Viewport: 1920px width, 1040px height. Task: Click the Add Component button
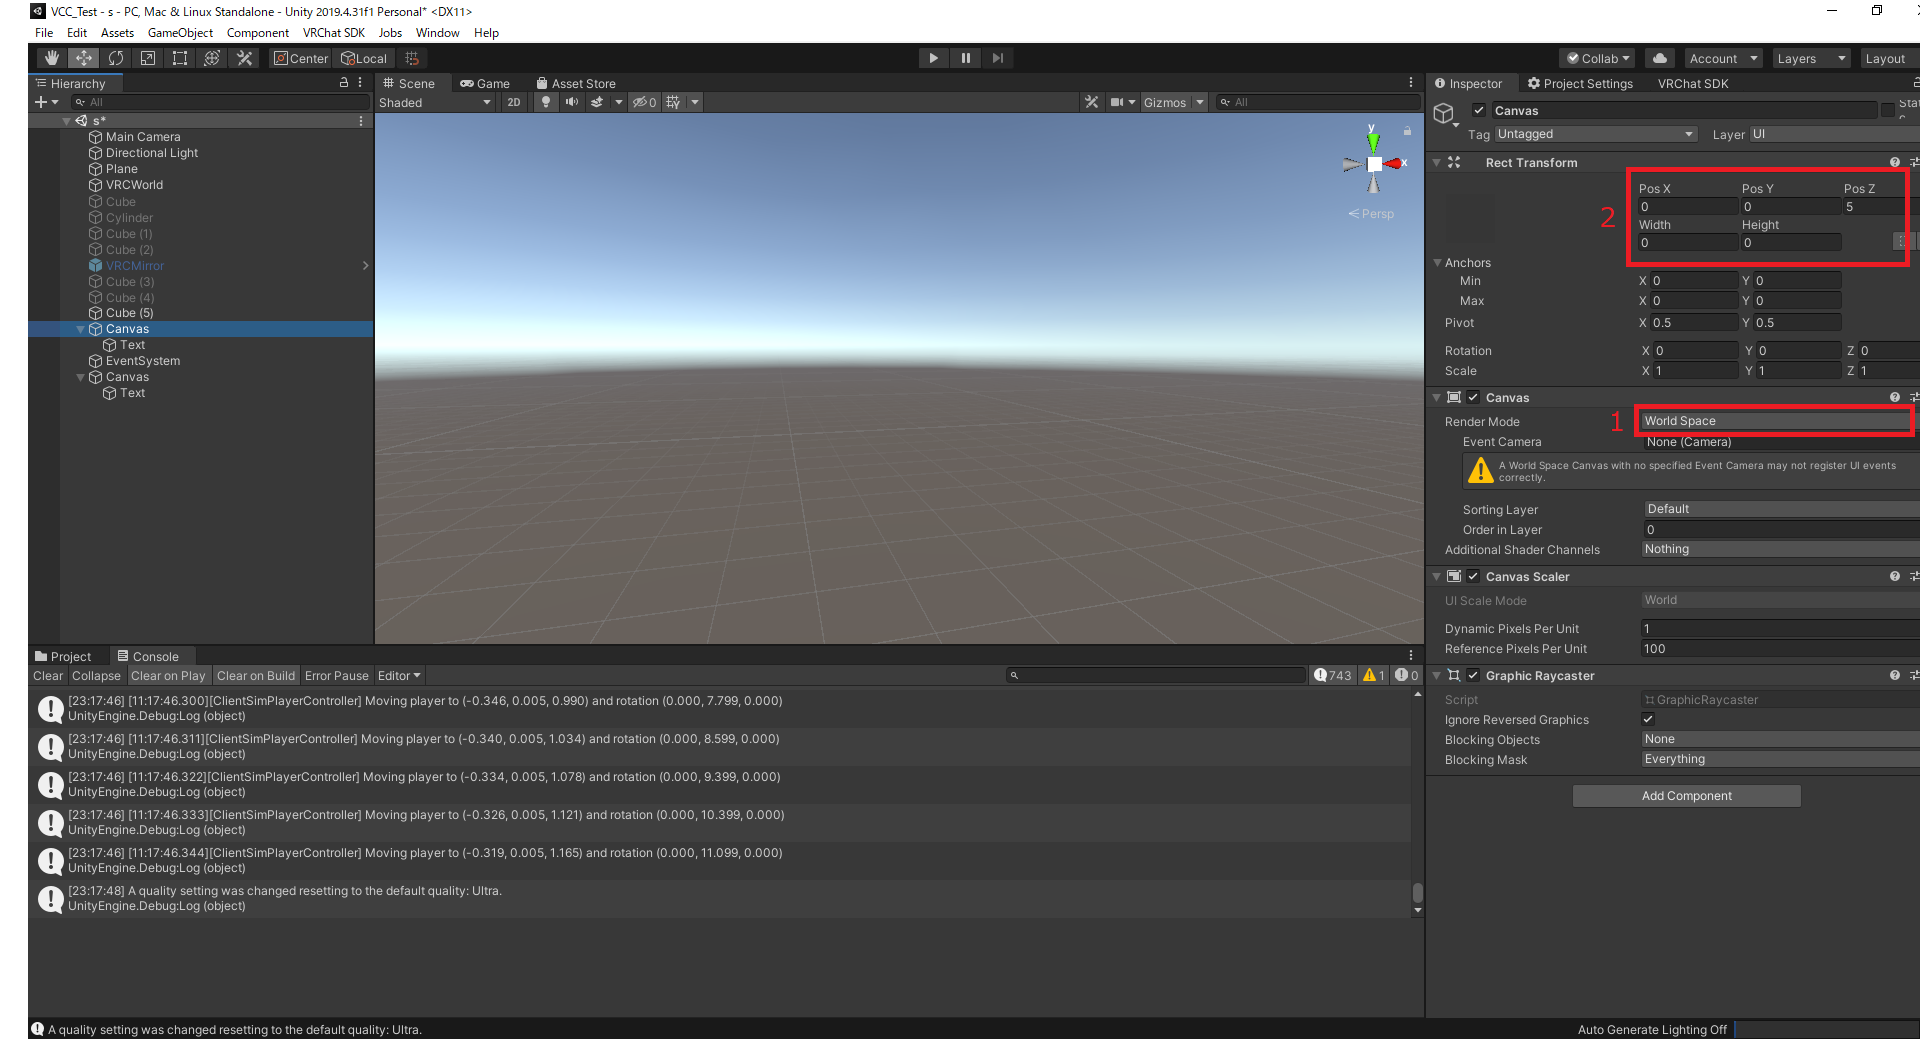point(1686,796)
